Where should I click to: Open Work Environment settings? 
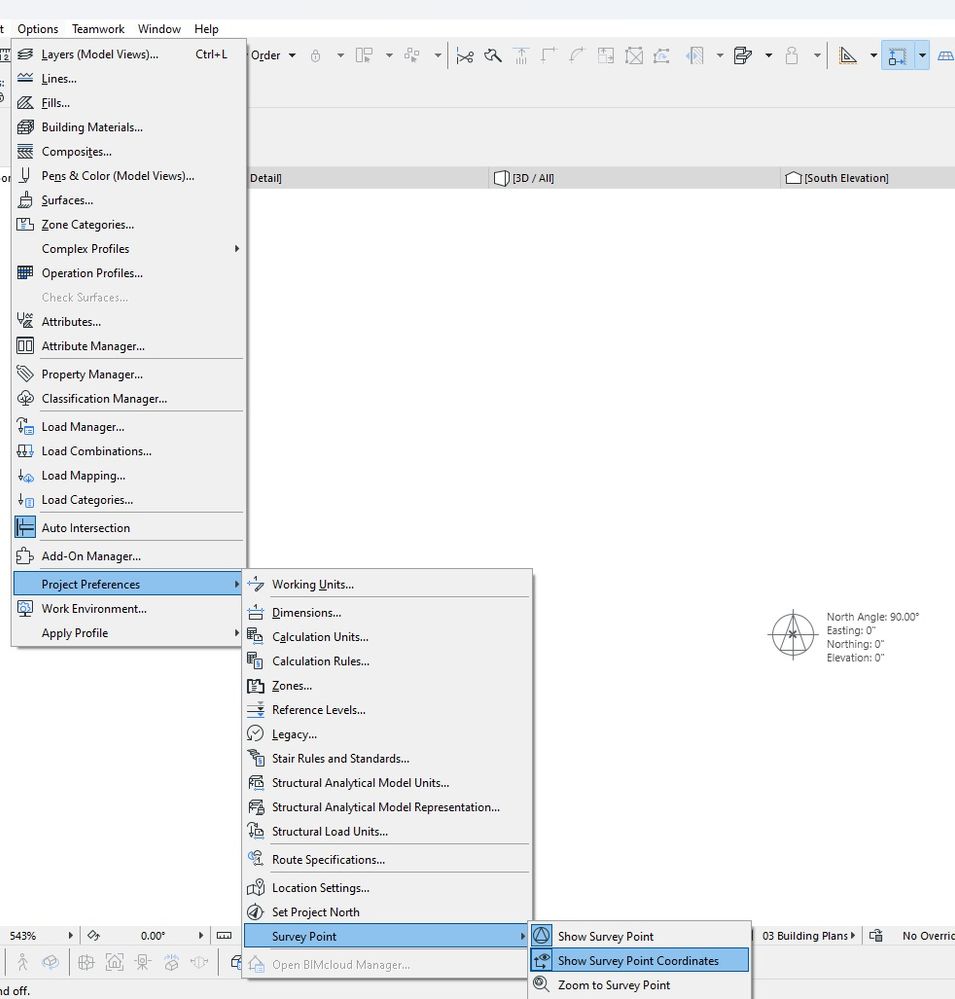click(128, 608)
